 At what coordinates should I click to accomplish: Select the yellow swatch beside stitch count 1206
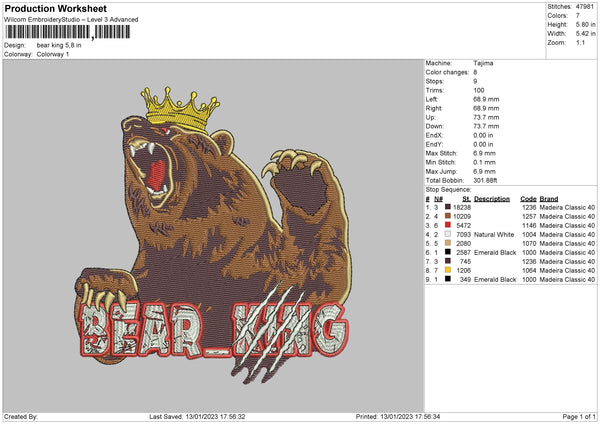pyautogui.click(x=447, y=270)
